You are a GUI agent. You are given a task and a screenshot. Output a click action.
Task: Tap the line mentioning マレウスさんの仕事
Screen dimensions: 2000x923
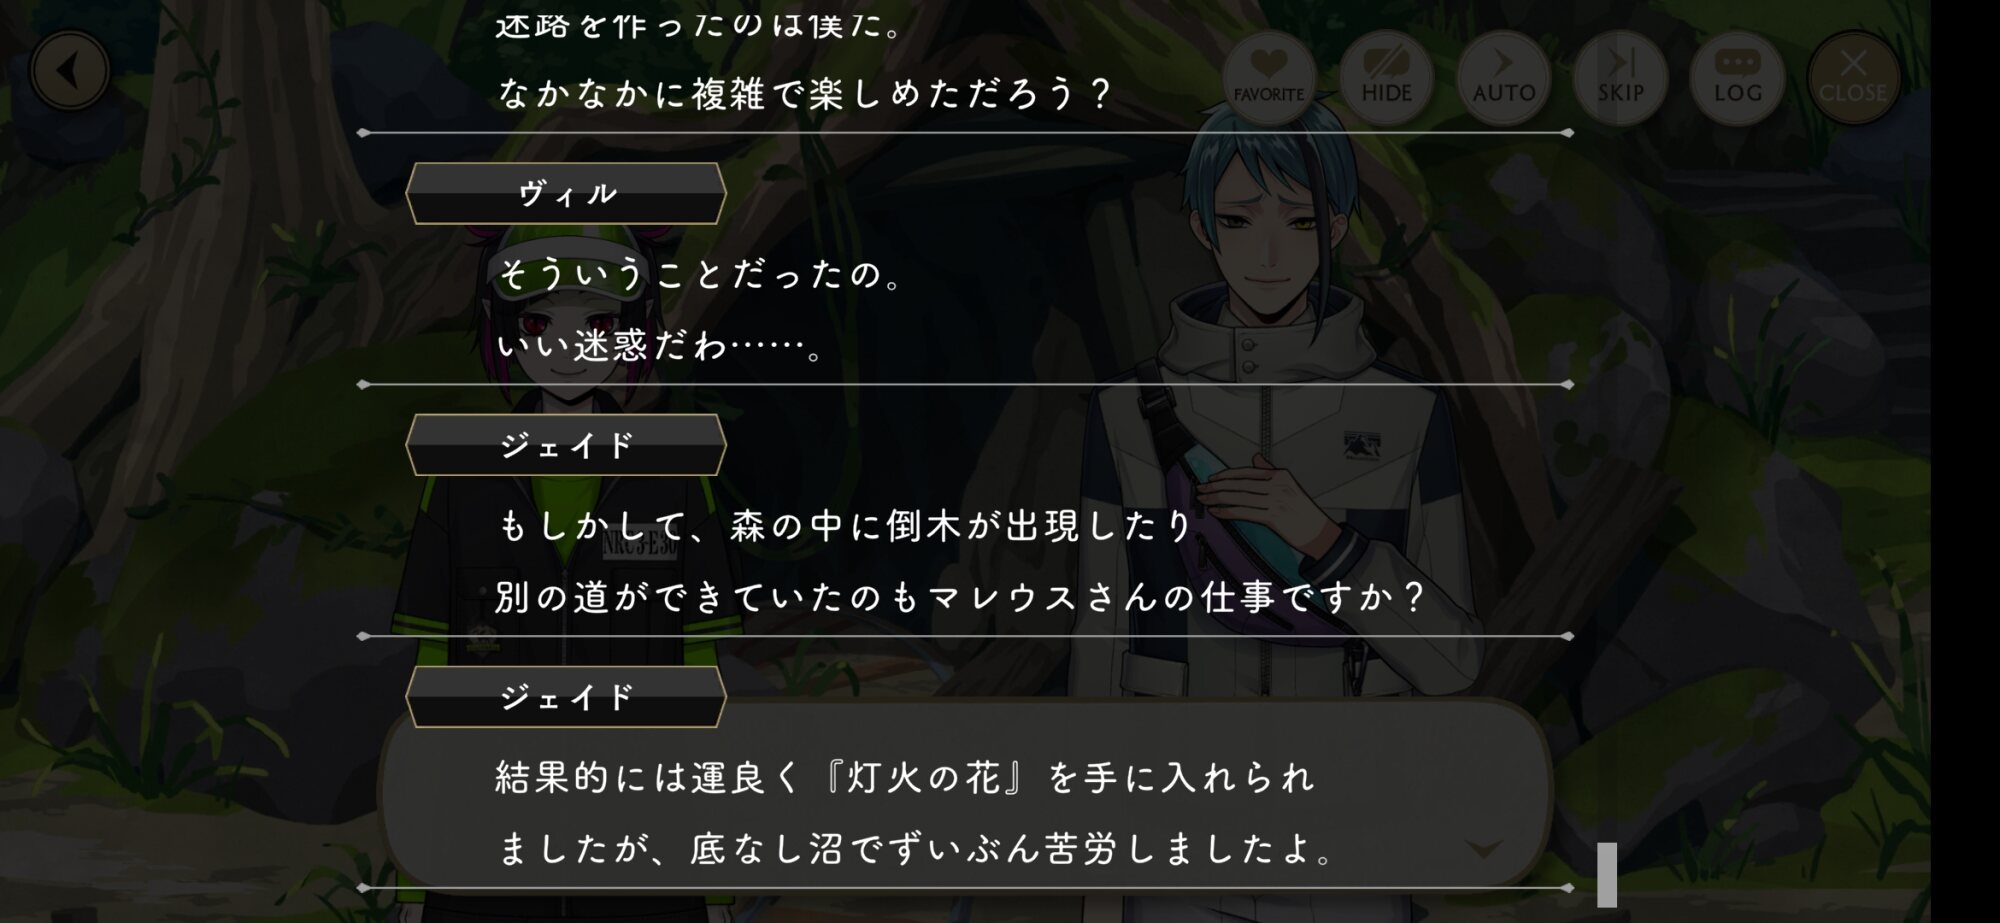(960, 598)
